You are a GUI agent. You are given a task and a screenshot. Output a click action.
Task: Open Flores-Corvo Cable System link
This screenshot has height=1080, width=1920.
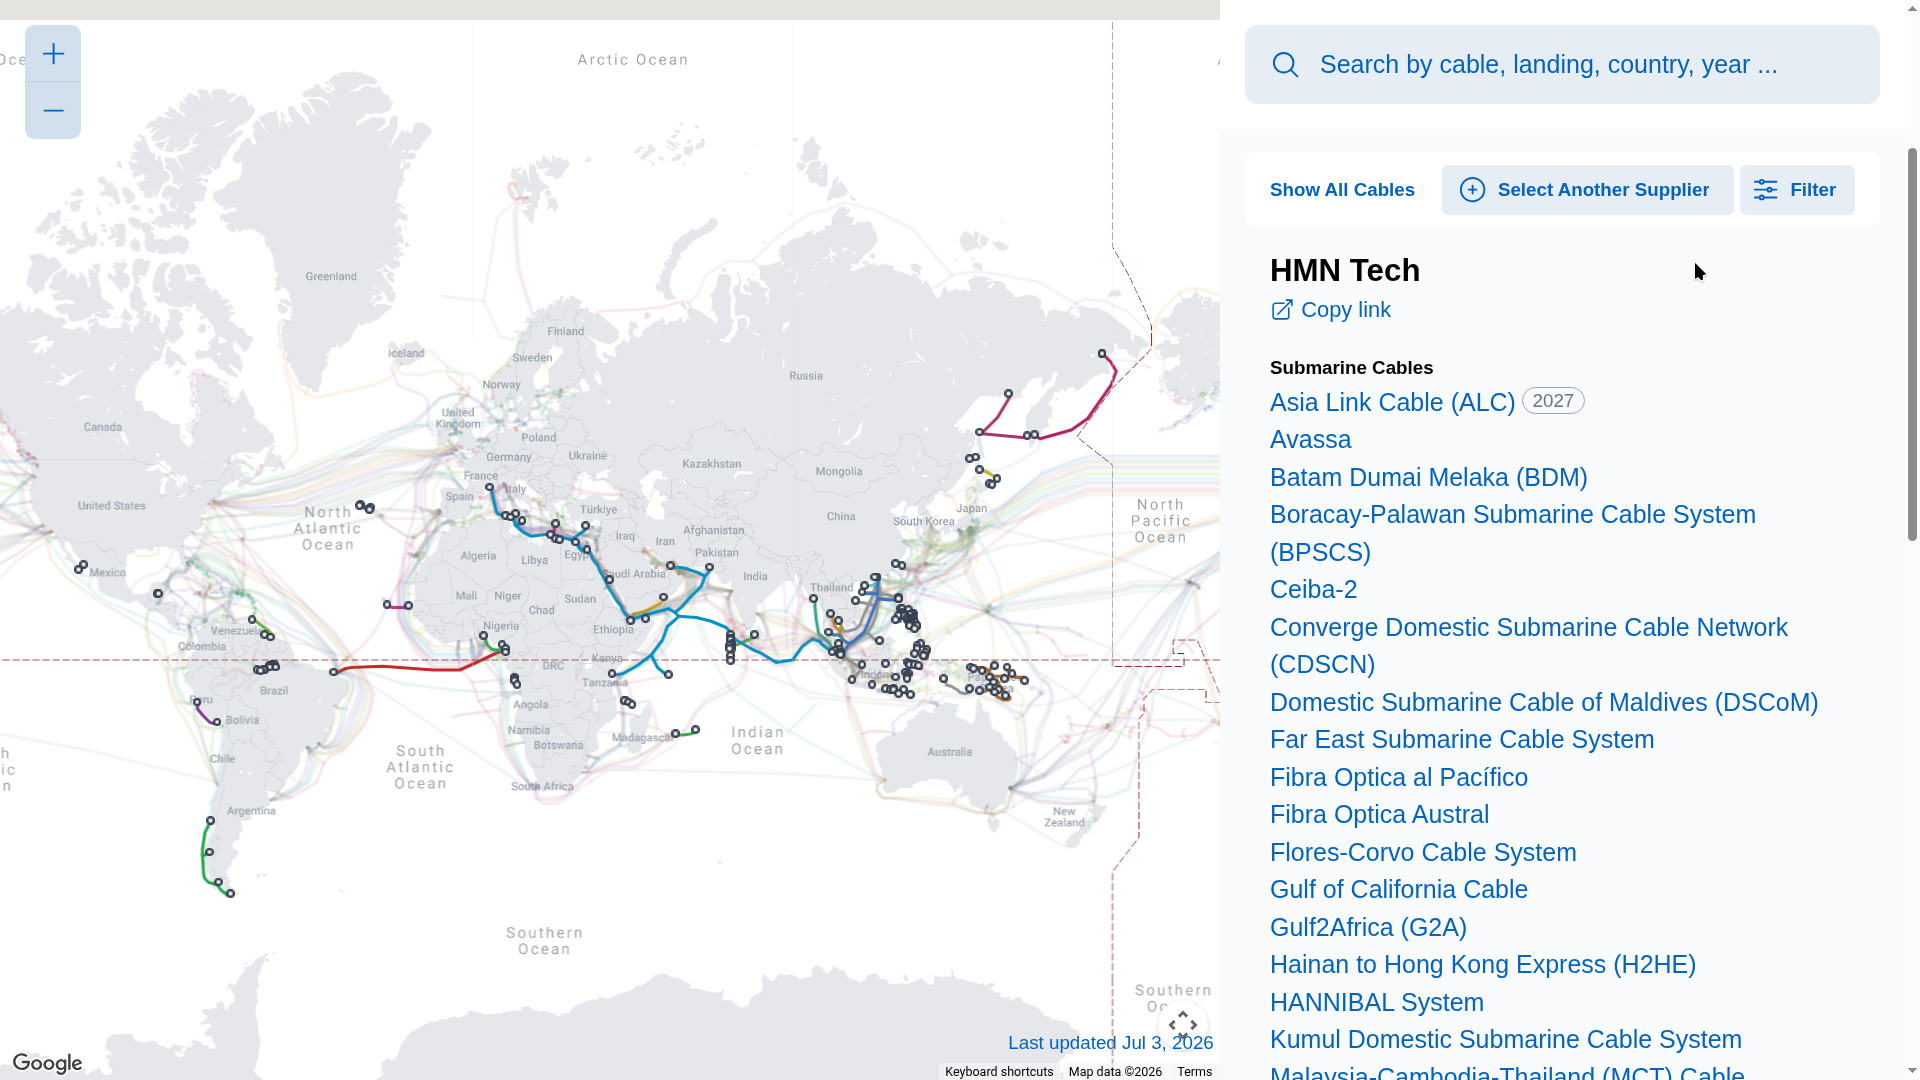(x=1423, y=852)
